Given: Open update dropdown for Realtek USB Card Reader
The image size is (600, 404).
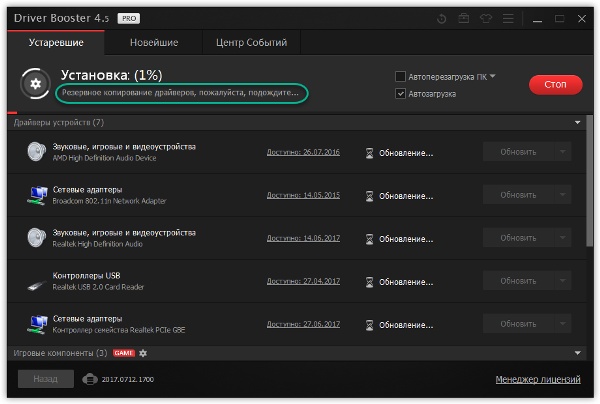Looking at the screenshot, I should pos(563,280).
